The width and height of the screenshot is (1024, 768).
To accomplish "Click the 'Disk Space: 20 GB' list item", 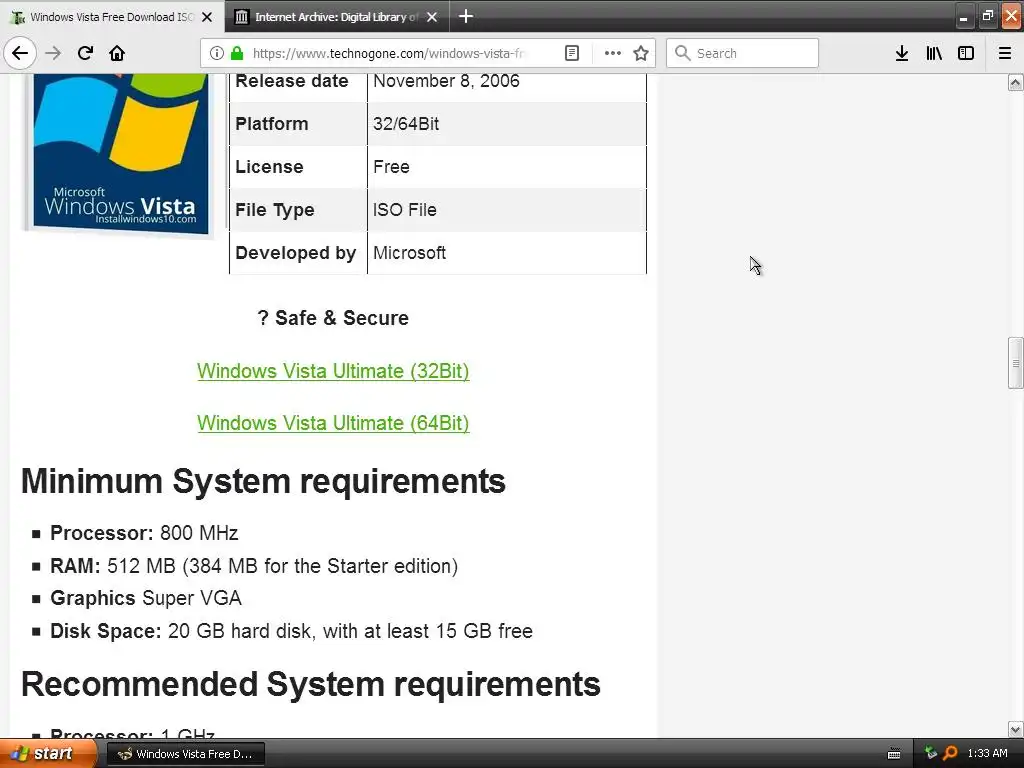I will (291, 631).
